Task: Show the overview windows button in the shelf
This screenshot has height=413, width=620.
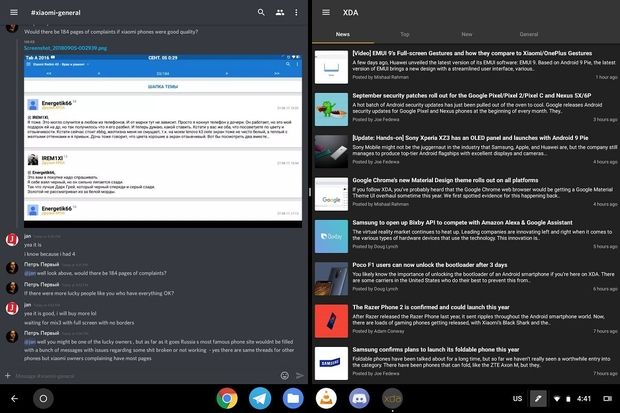Action: coord(607,398)
